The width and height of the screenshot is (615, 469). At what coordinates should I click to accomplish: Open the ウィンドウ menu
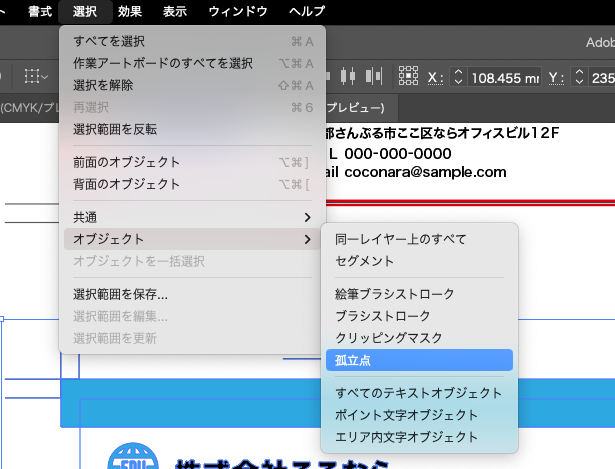coord(238,11)
